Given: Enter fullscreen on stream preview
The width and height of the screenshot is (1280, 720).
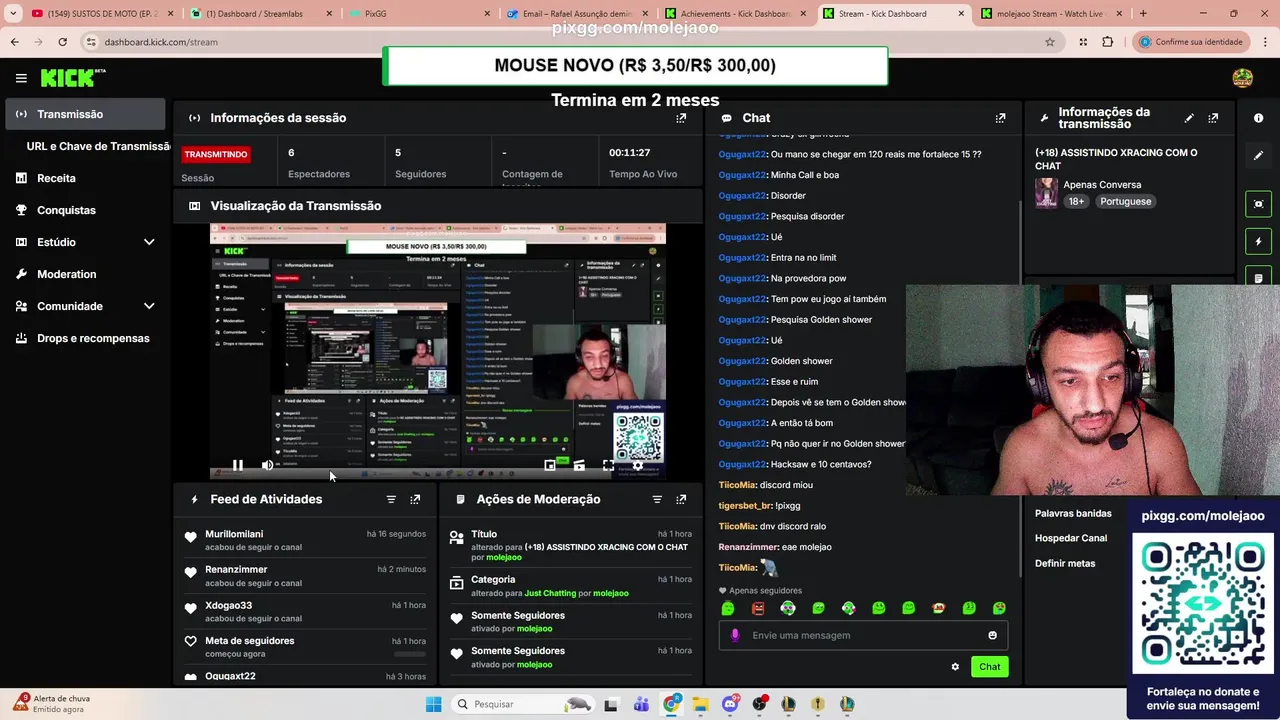Looking at the screenshot, I should point(608,465).
